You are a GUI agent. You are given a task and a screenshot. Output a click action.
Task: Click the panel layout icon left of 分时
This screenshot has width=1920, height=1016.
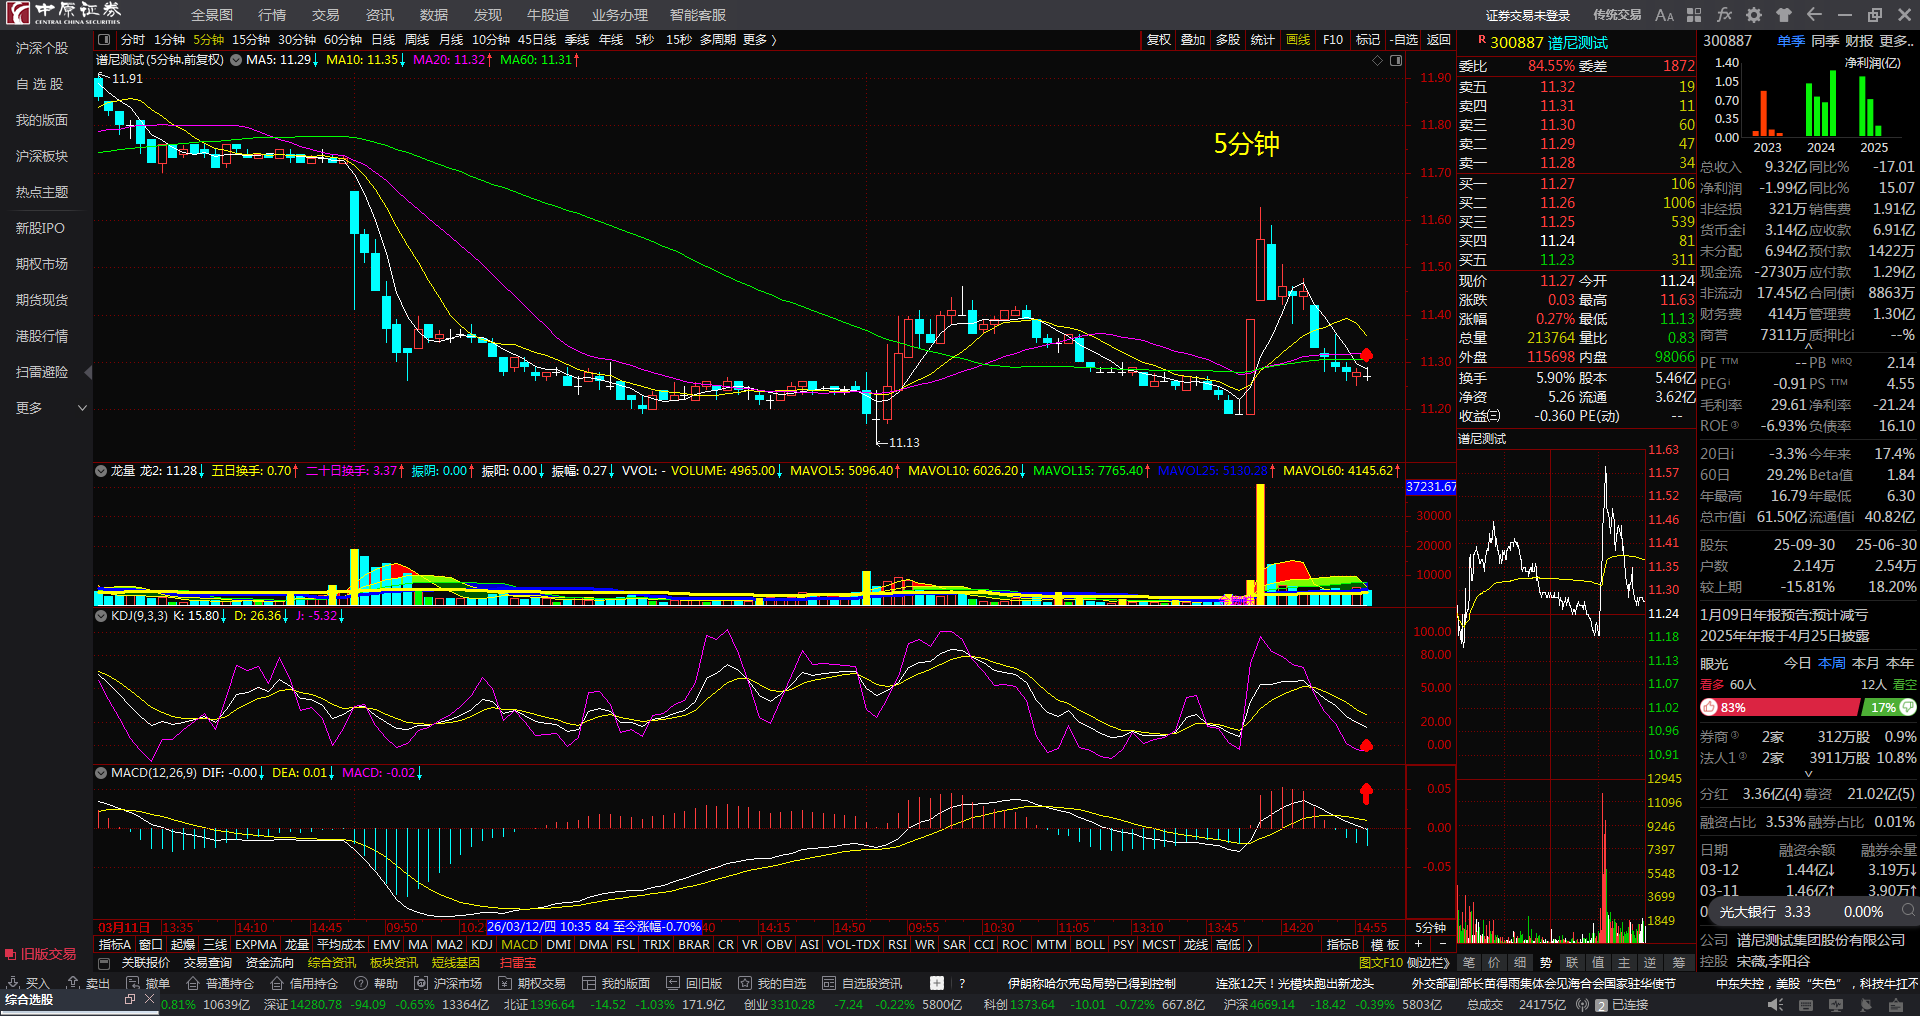click(x=104, y=40)
